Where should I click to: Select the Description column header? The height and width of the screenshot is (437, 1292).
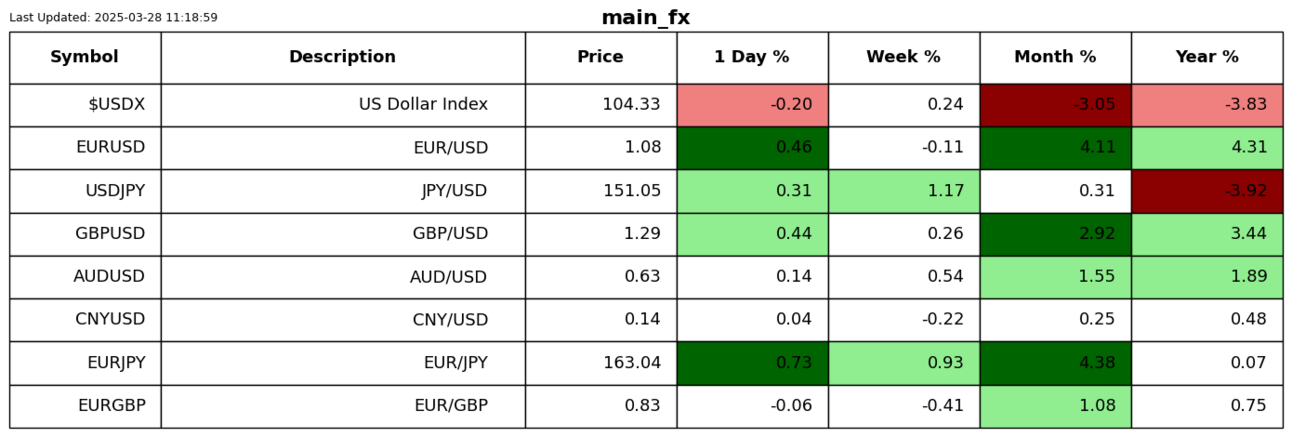(343, 58)
